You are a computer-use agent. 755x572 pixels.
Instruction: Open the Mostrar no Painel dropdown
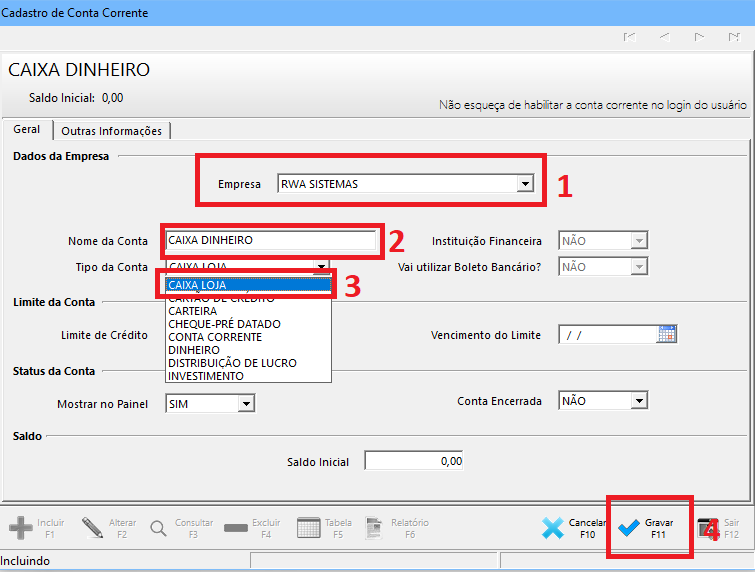246,403
